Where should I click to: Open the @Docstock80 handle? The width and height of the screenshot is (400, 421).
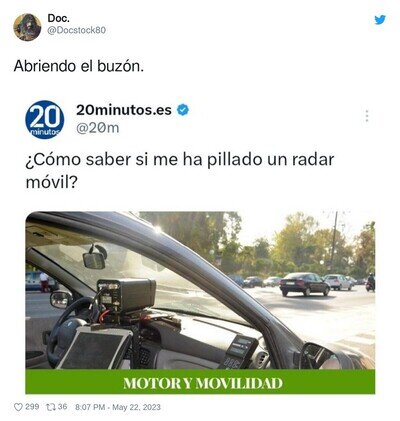(77, 30)
